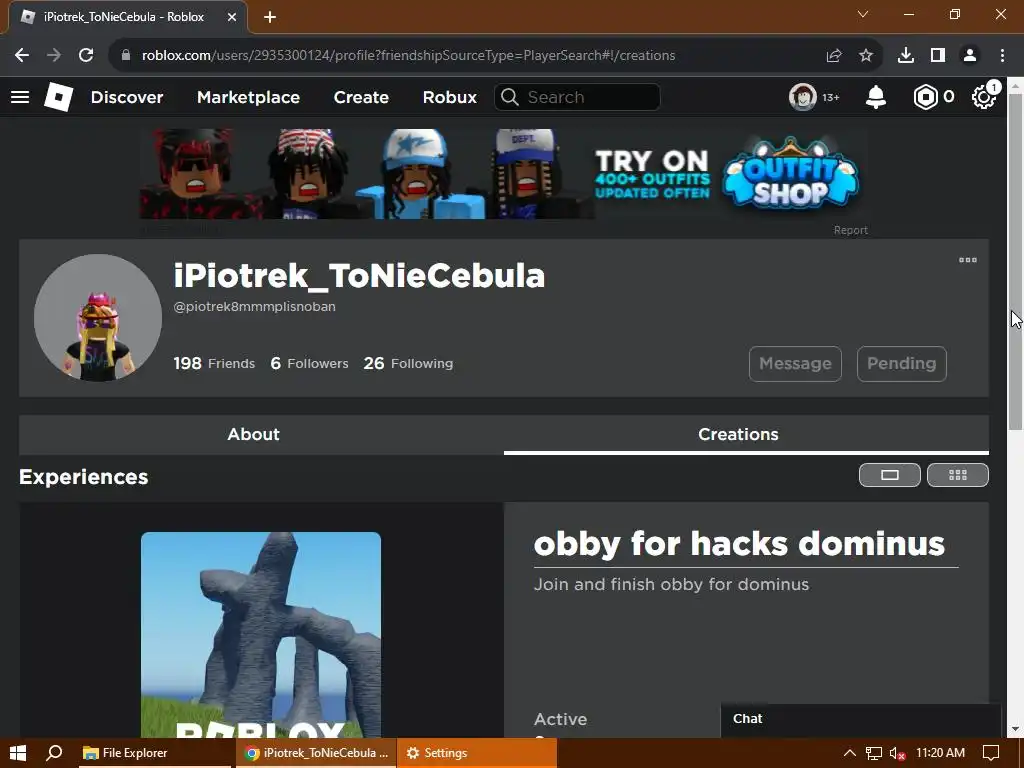Open the obby for hacks dominus title

[739, 544]
